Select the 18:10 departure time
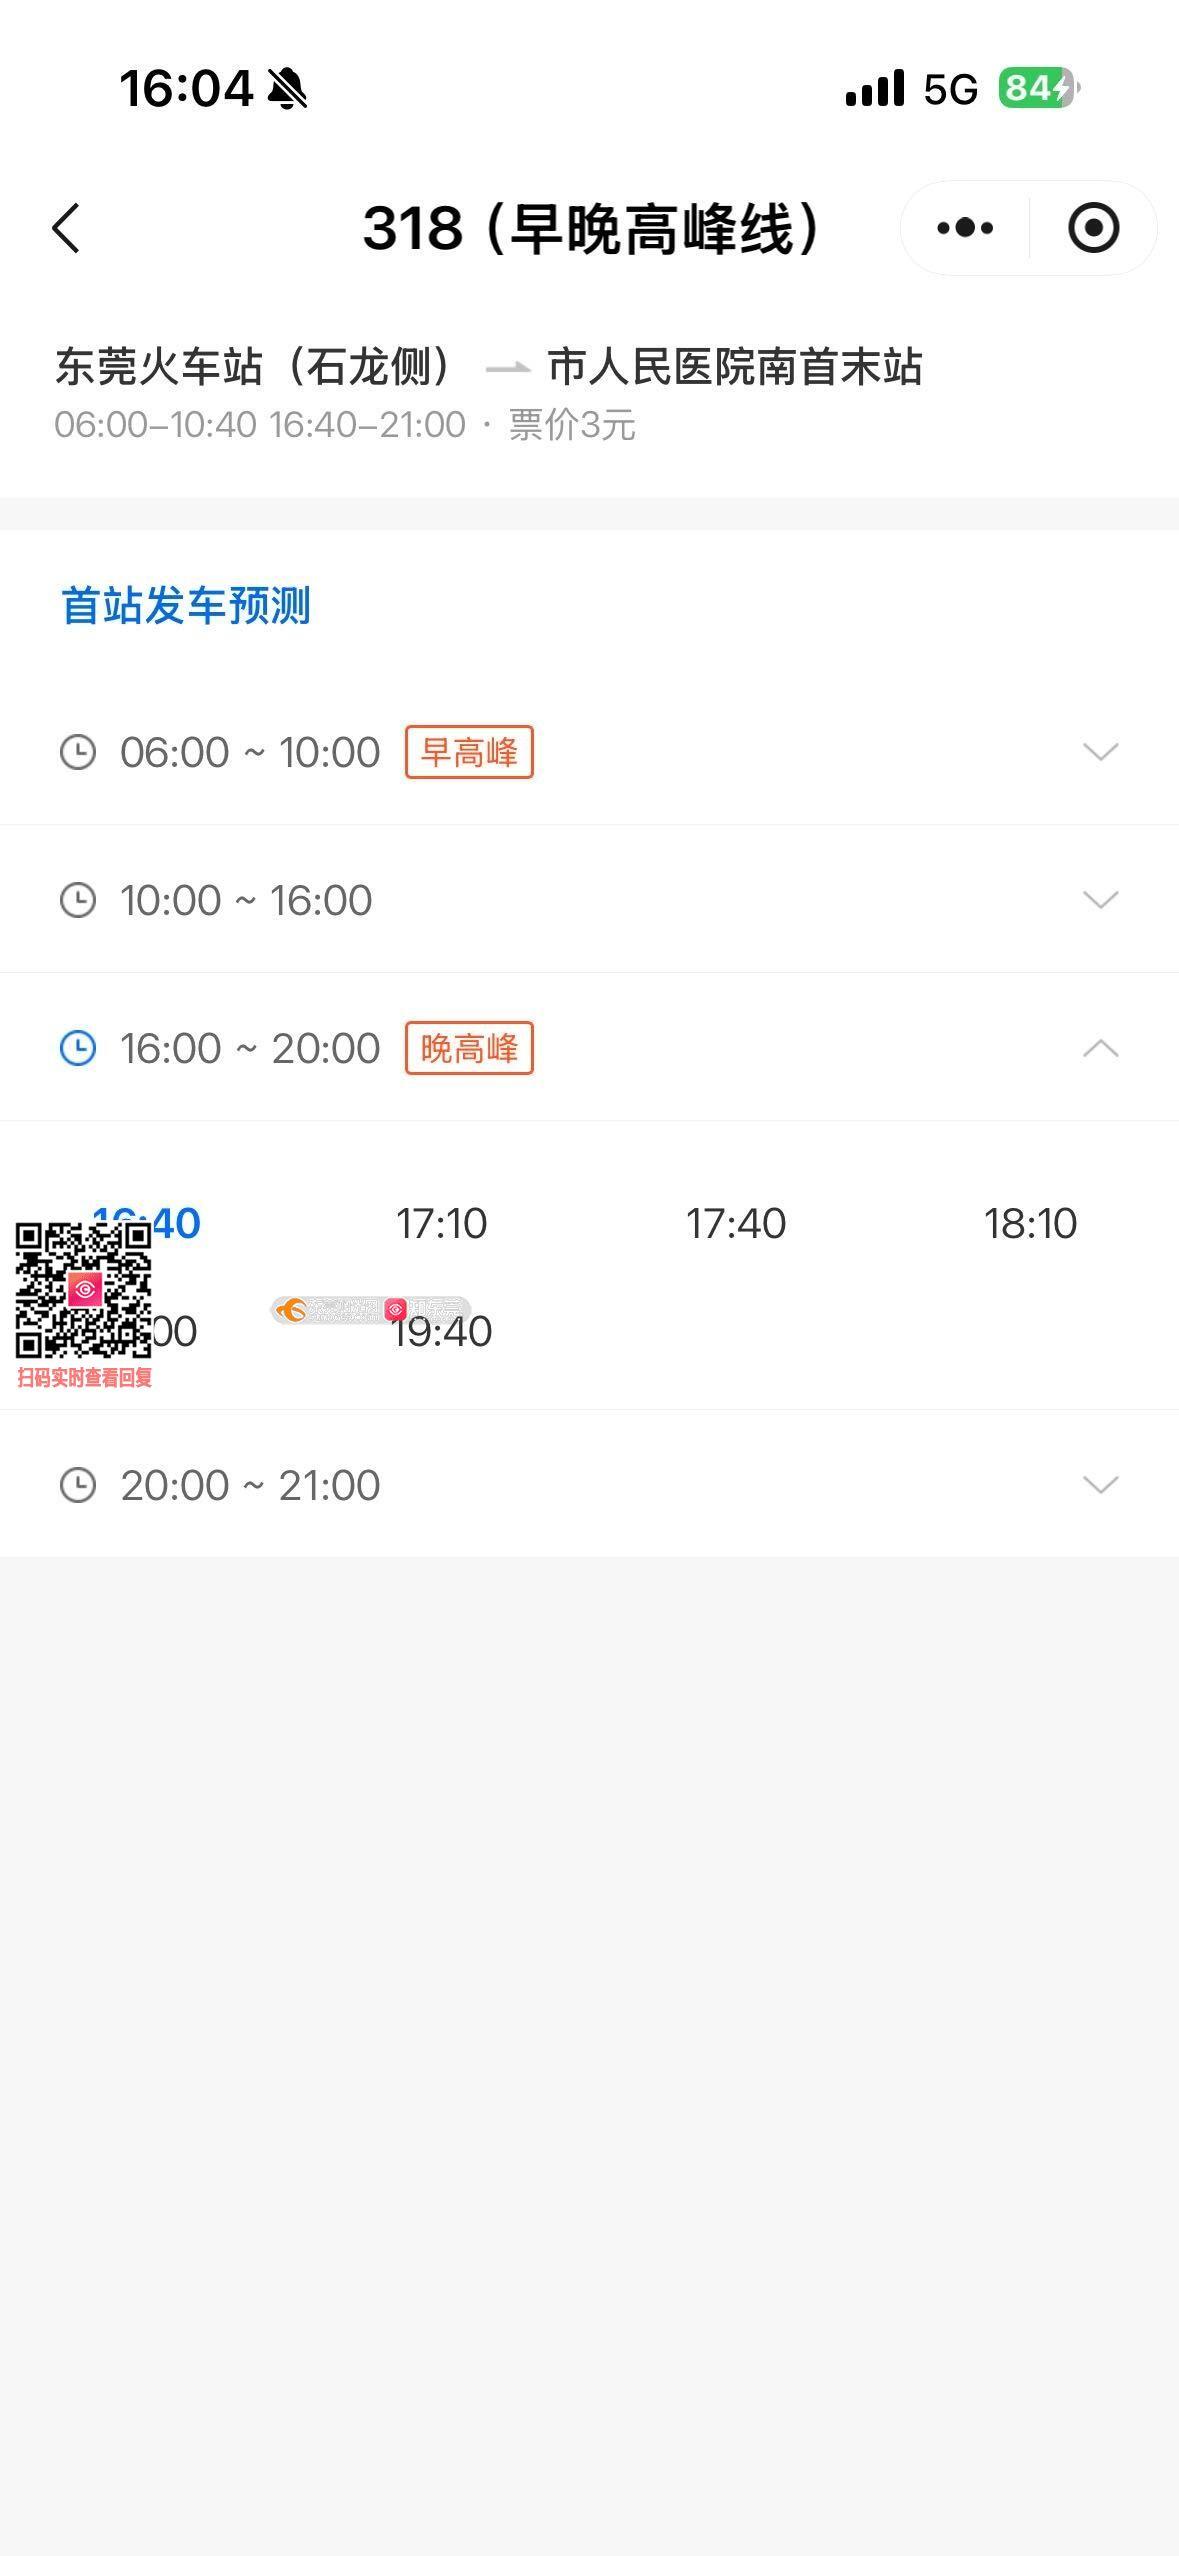The width and height of the screenshot is (1179, 2556). [1030, 1223]
